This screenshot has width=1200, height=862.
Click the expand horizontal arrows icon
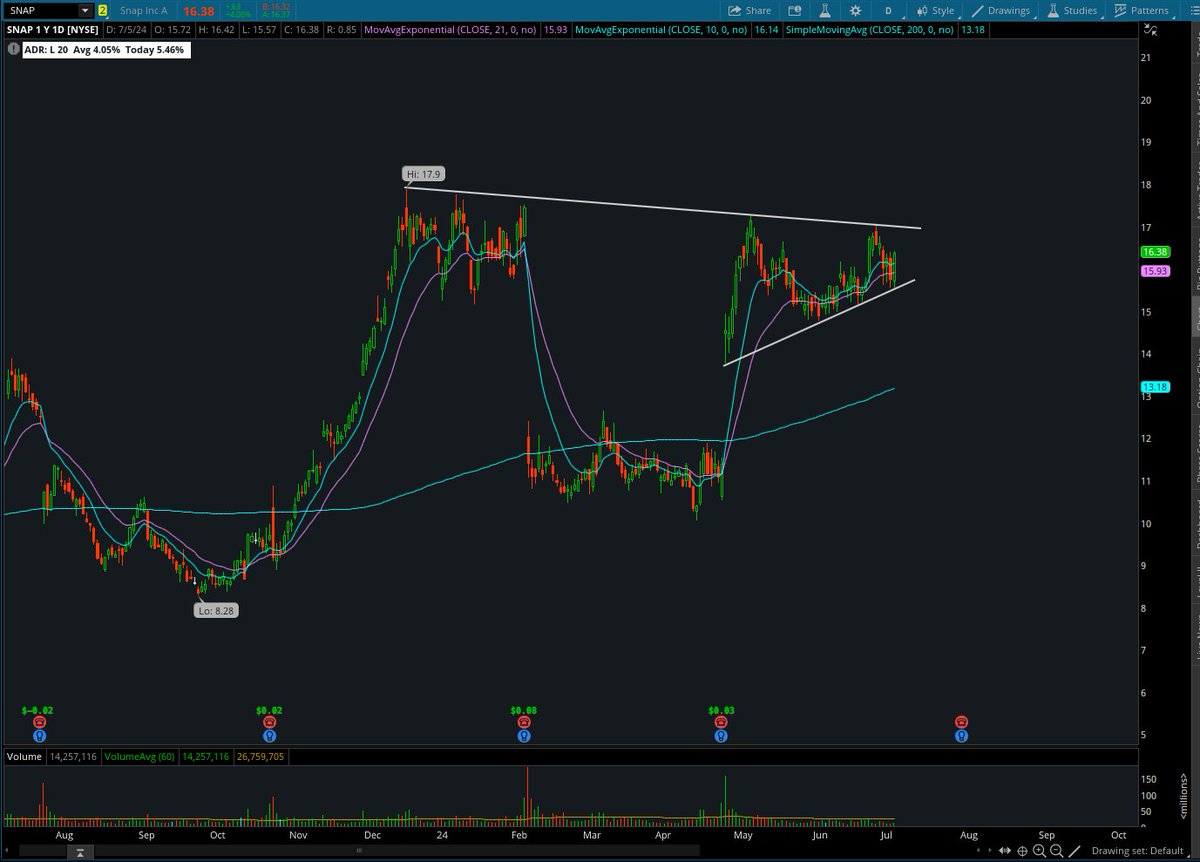point(1006,852)
